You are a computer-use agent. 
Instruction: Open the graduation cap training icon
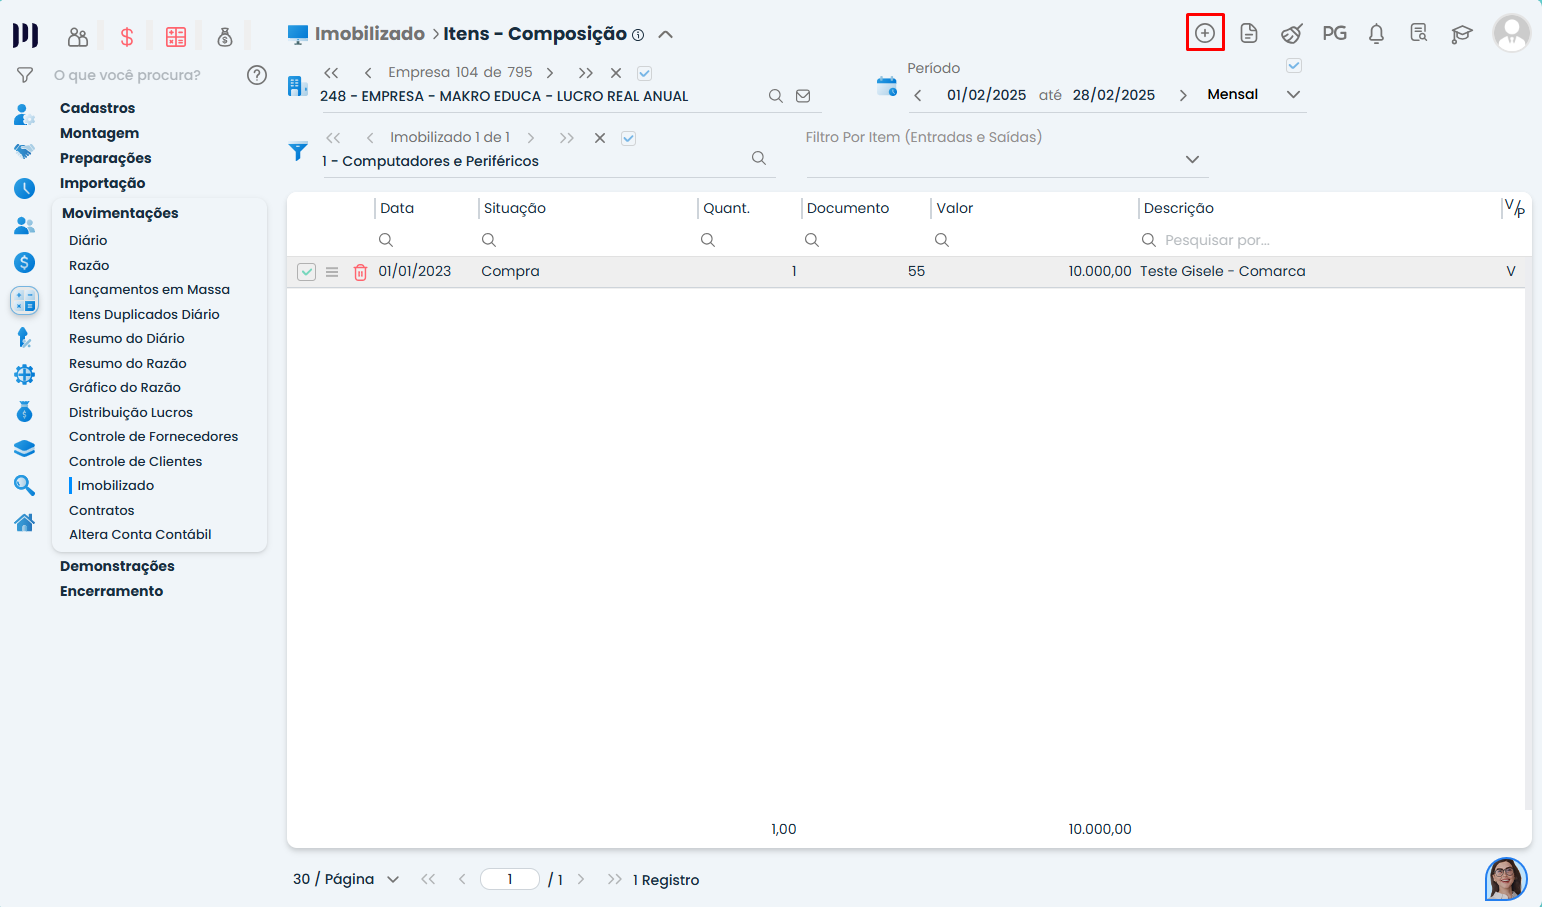pos(1461,34)
